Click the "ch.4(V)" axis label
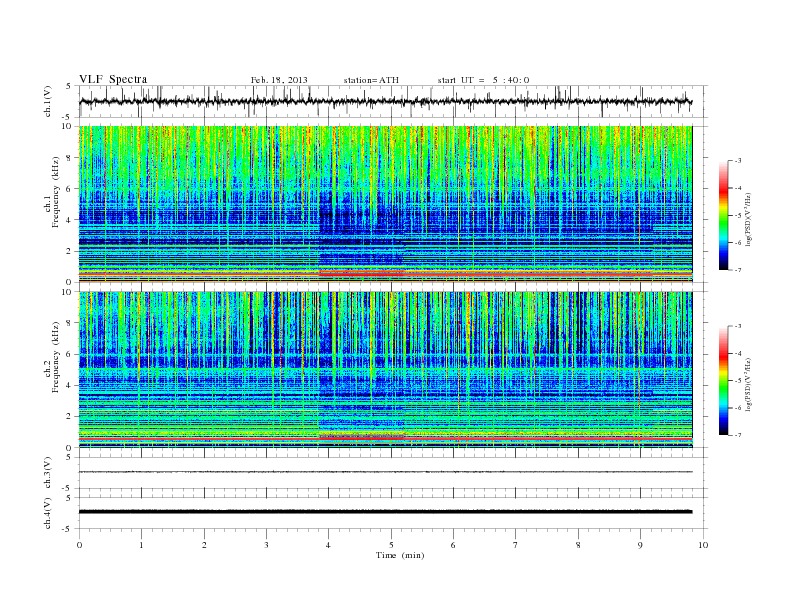This screenshot has height=612, width=792. [48, 513]
